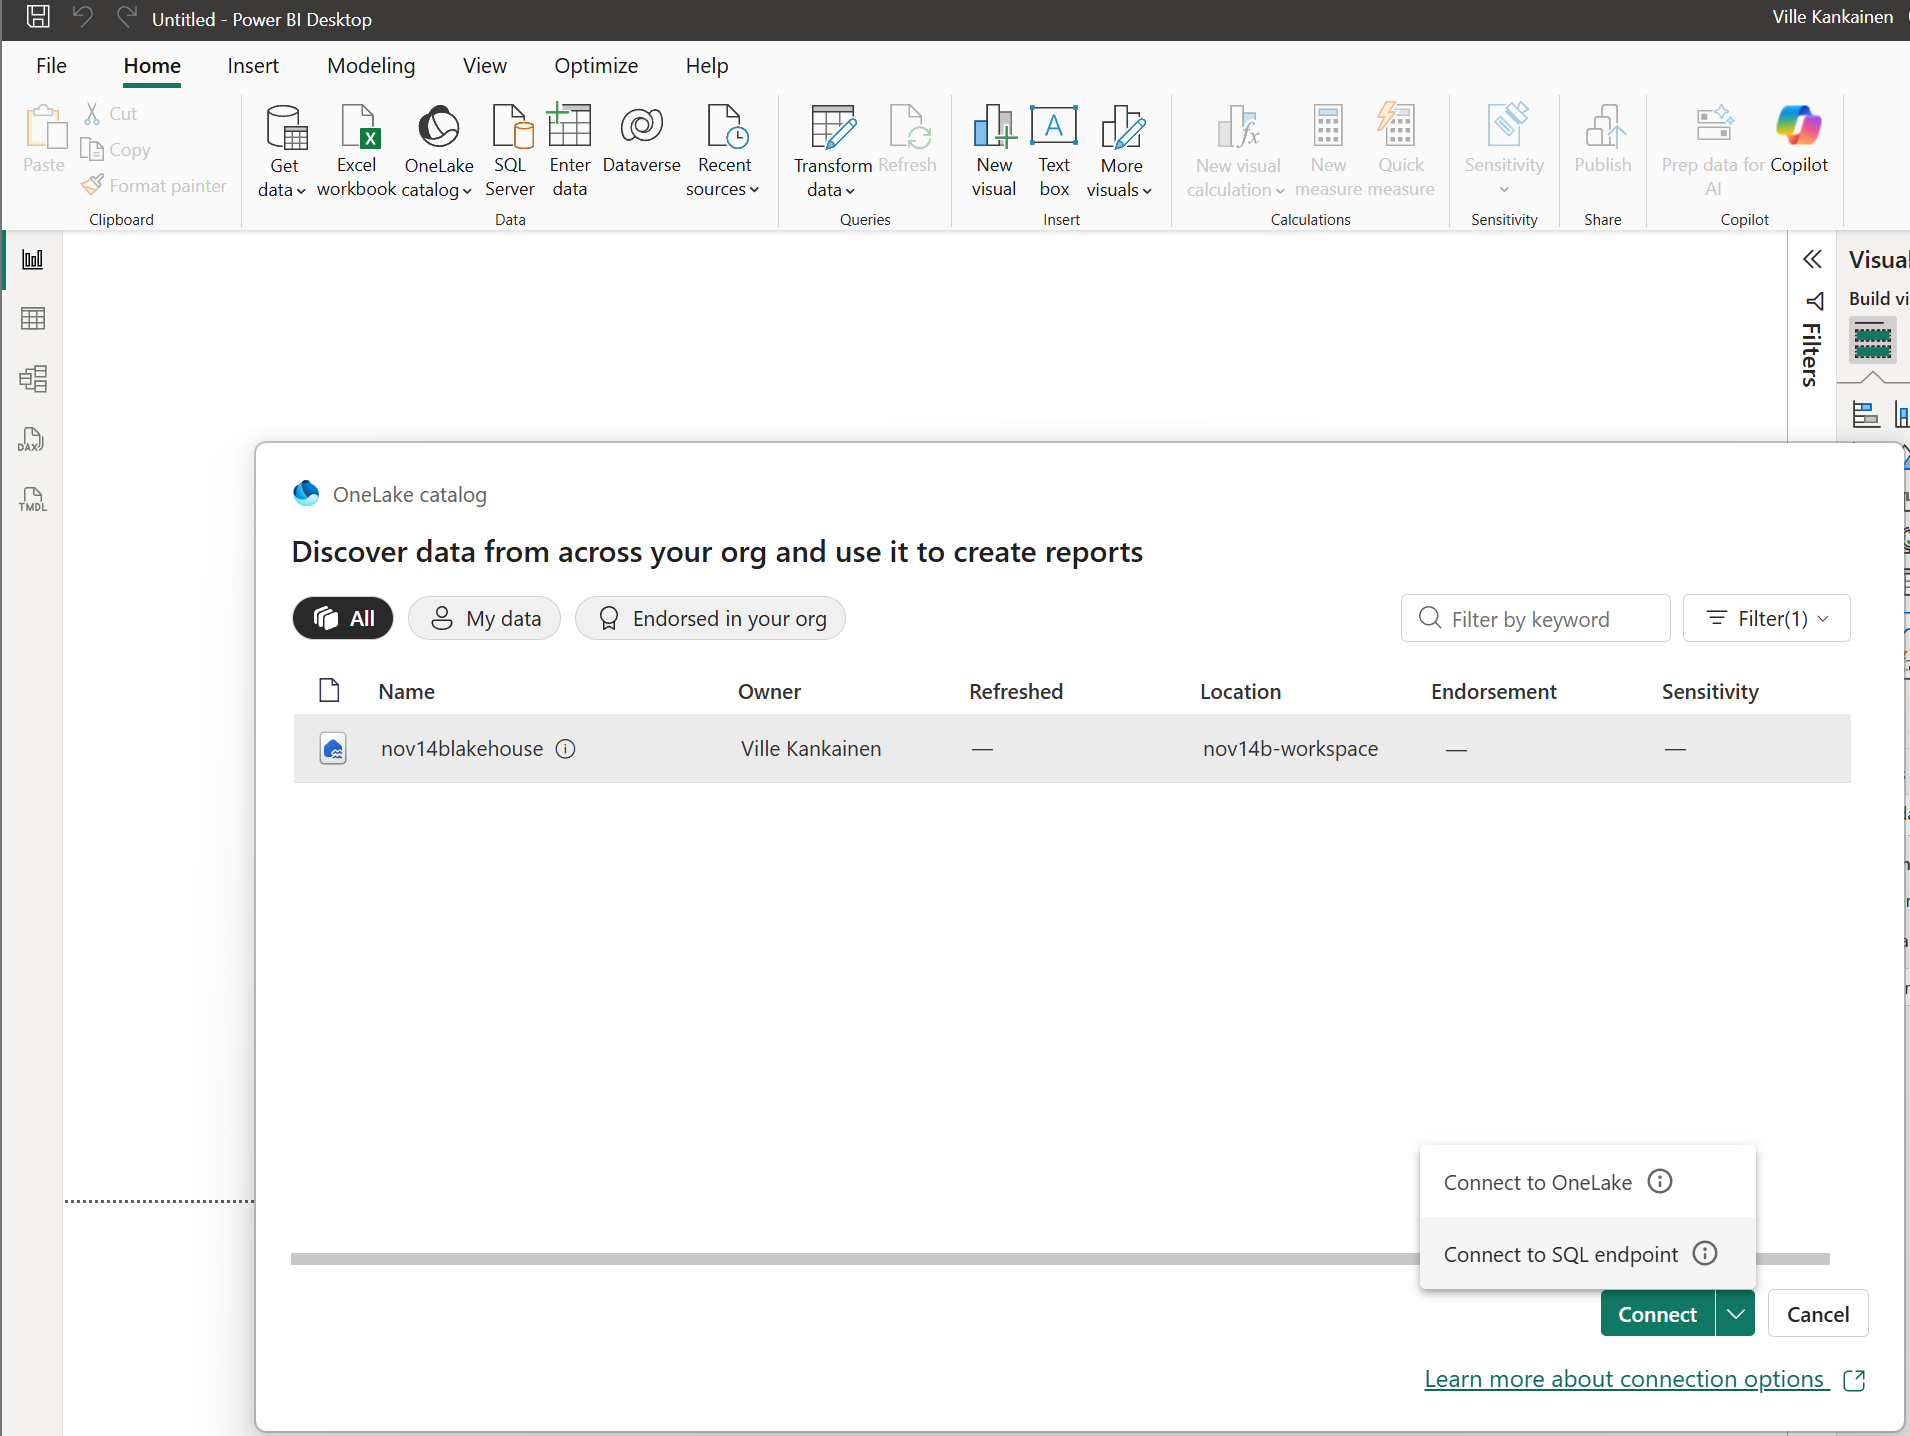Open the Filter(1) dropdown
This screenshot has height=1436, width=1910.
(1765, 617)
